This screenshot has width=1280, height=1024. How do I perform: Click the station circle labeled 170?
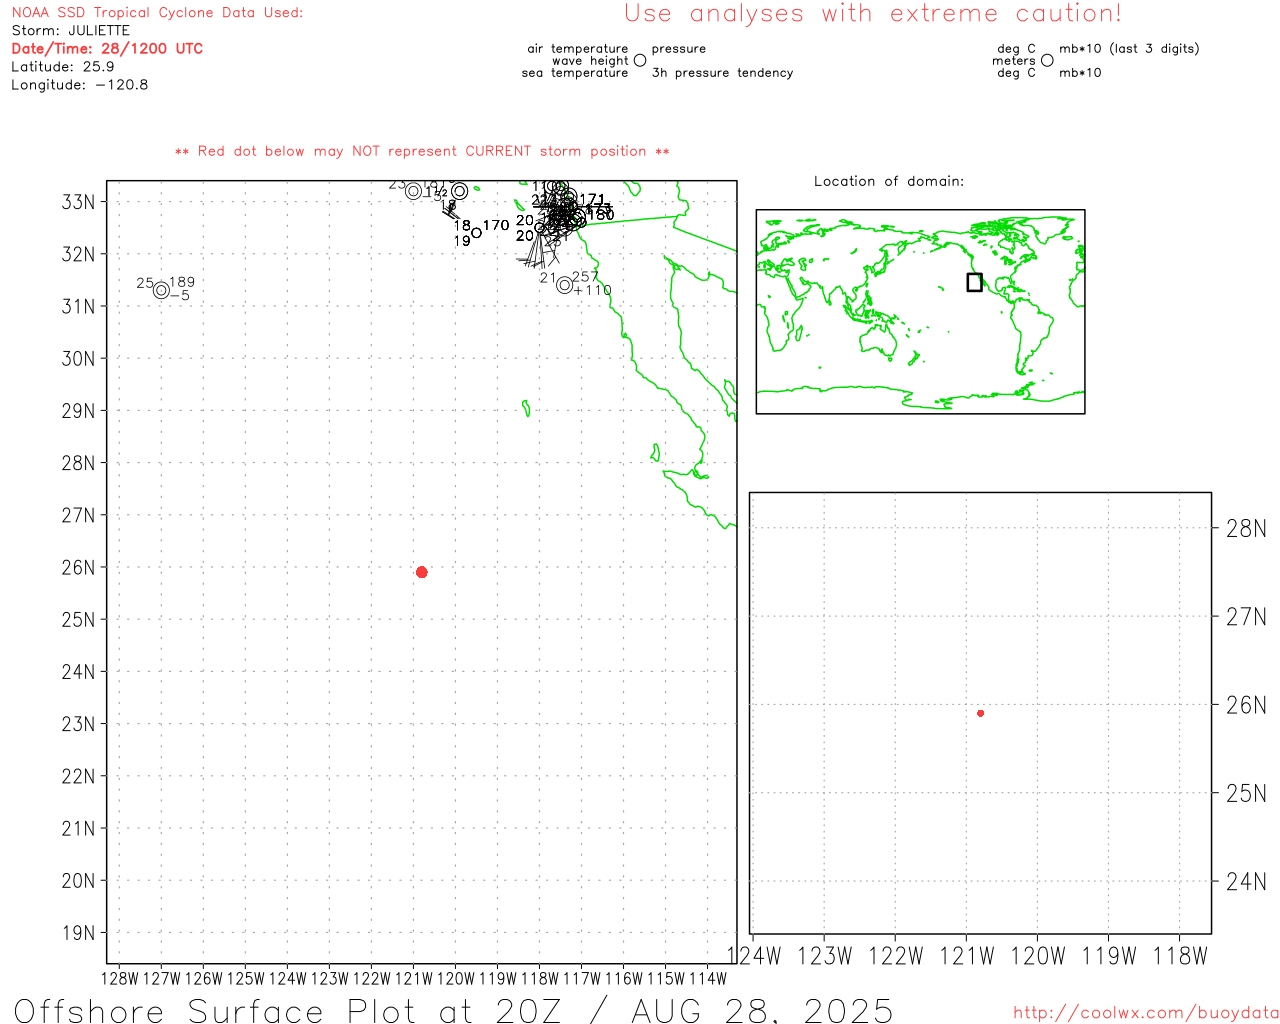click(476, 232)
